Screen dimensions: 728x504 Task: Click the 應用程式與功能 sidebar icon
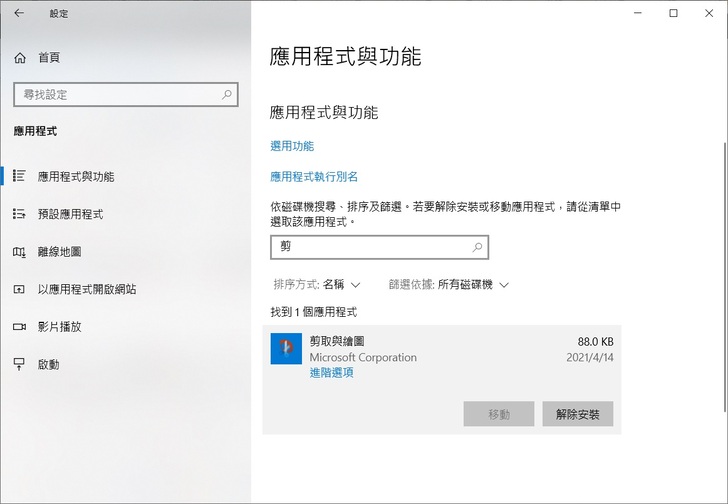tap(19, 176)
